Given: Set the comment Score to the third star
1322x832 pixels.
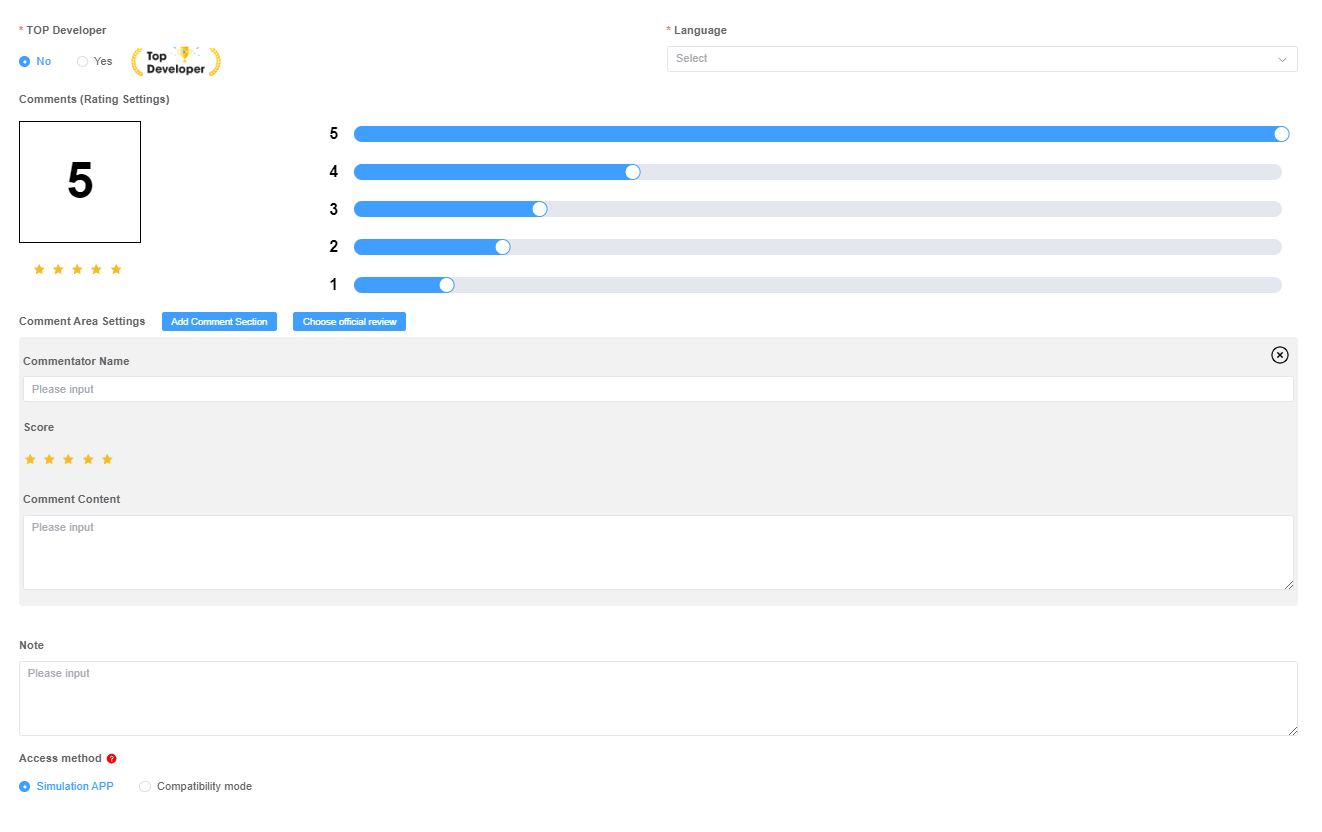Looking at the screenshot, I should [69, 459].
